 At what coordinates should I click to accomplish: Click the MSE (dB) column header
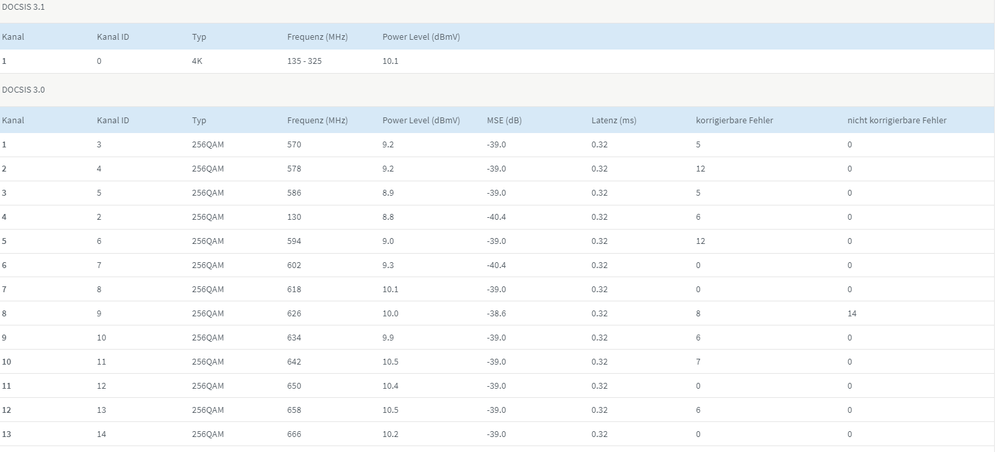click(x=504, y=121)
